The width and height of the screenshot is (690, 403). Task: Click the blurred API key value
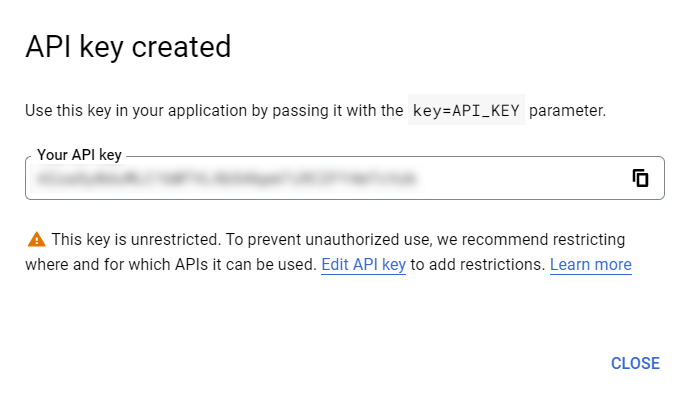pos(226,180)
